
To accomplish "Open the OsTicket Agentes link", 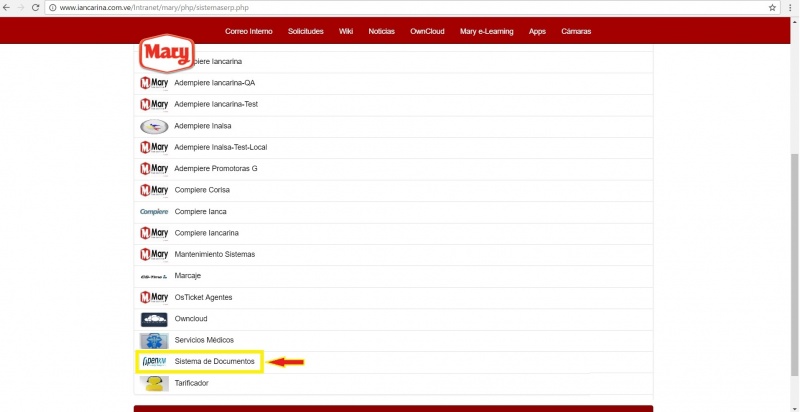I will pos(204,297).
